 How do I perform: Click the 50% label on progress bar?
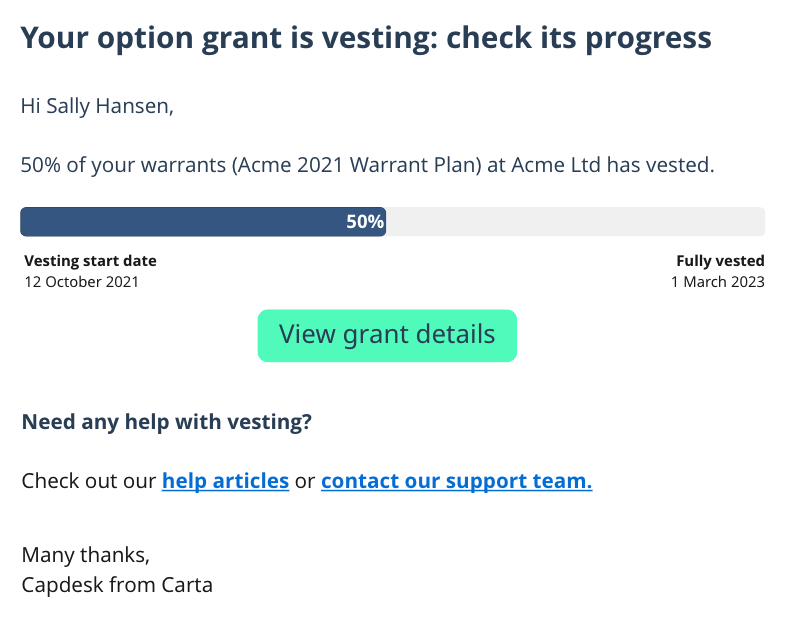(x=365, y=221)
